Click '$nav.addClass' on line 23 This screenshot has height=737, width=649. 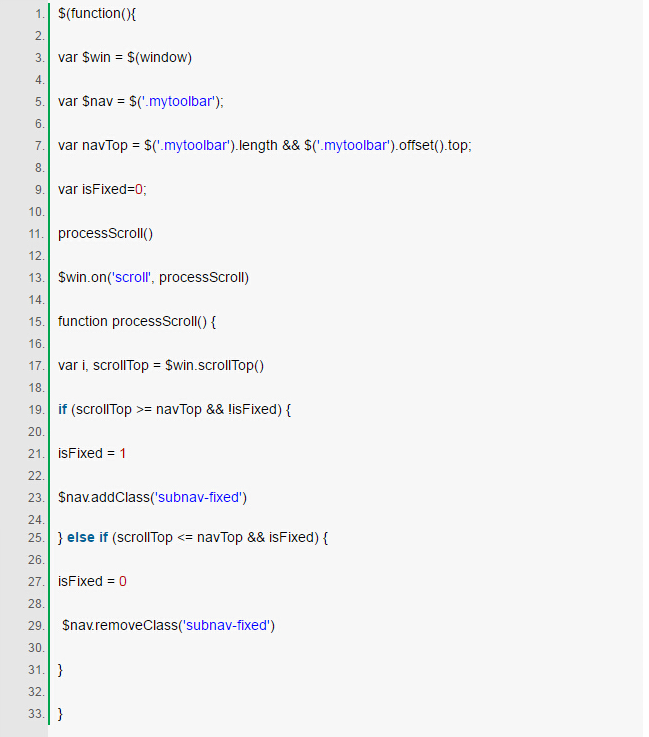click(104, 497)
